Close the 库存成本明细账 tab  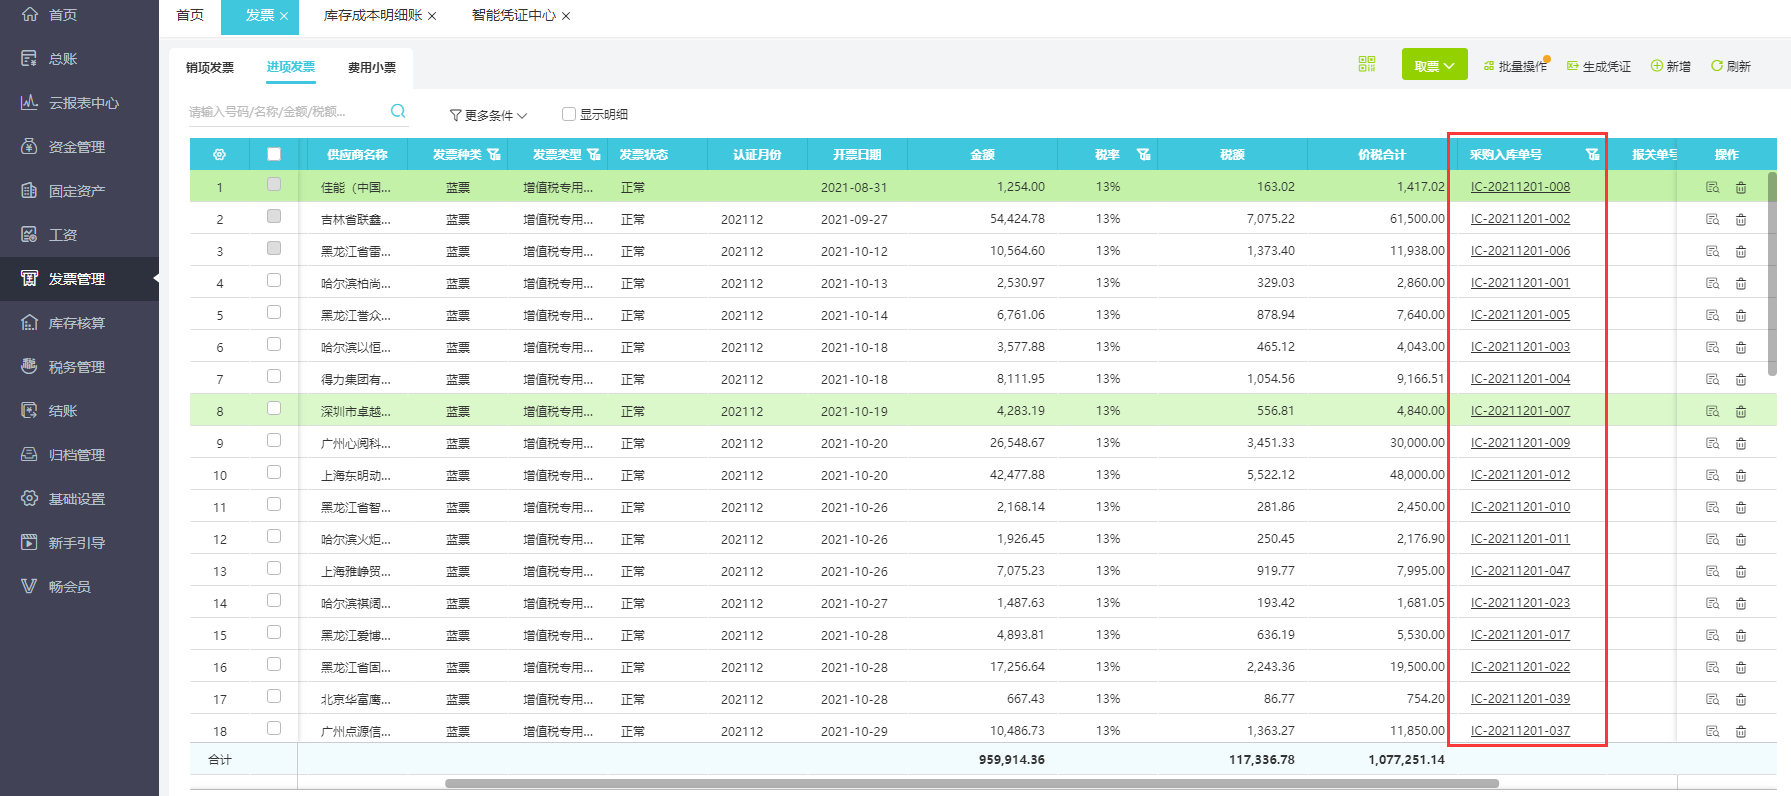432,16
